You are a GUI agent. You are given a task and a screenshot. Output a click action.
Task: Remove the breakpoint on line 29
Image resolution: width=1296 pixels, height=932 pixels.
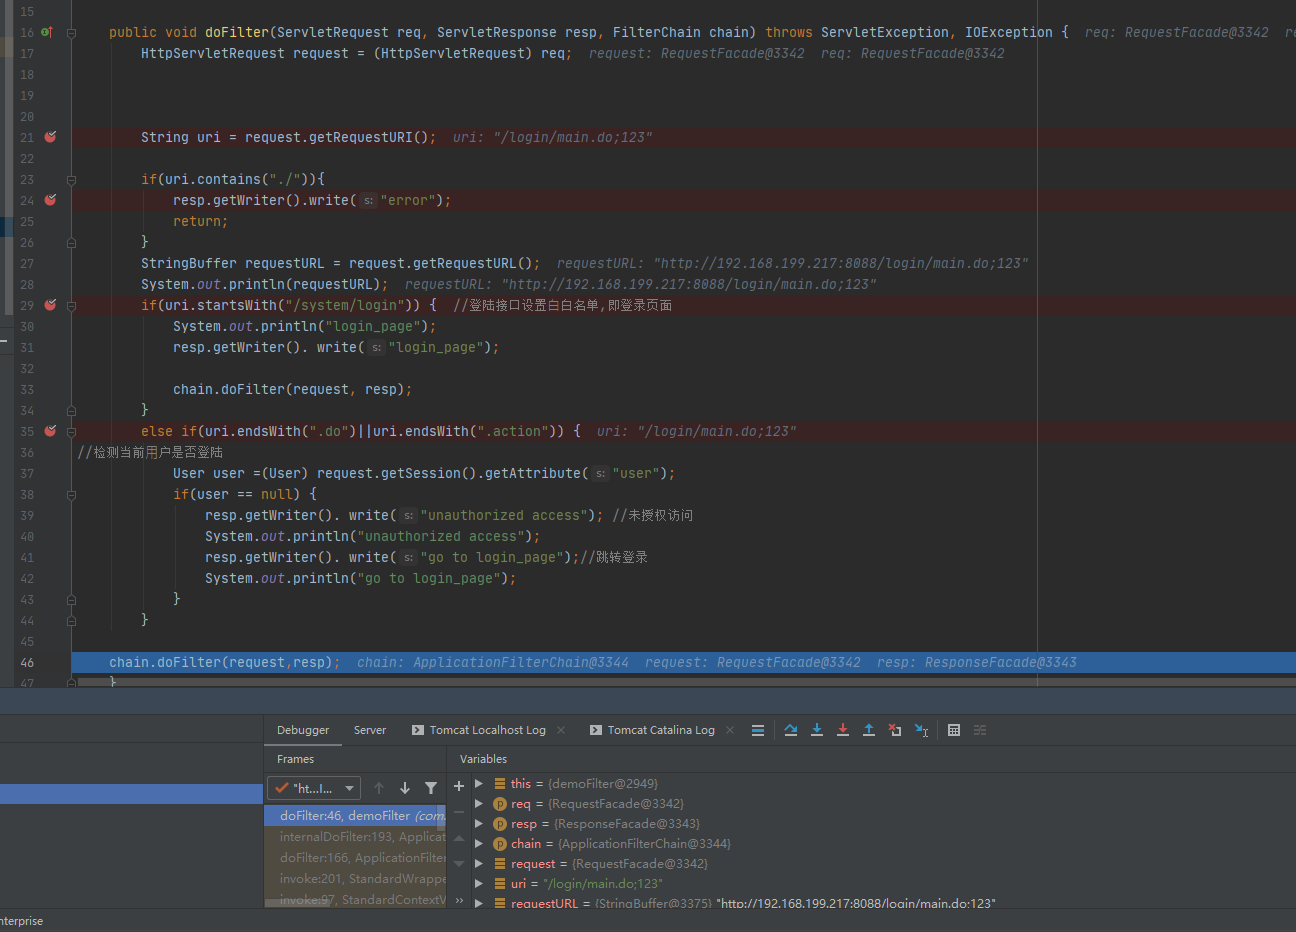[50, 305]
